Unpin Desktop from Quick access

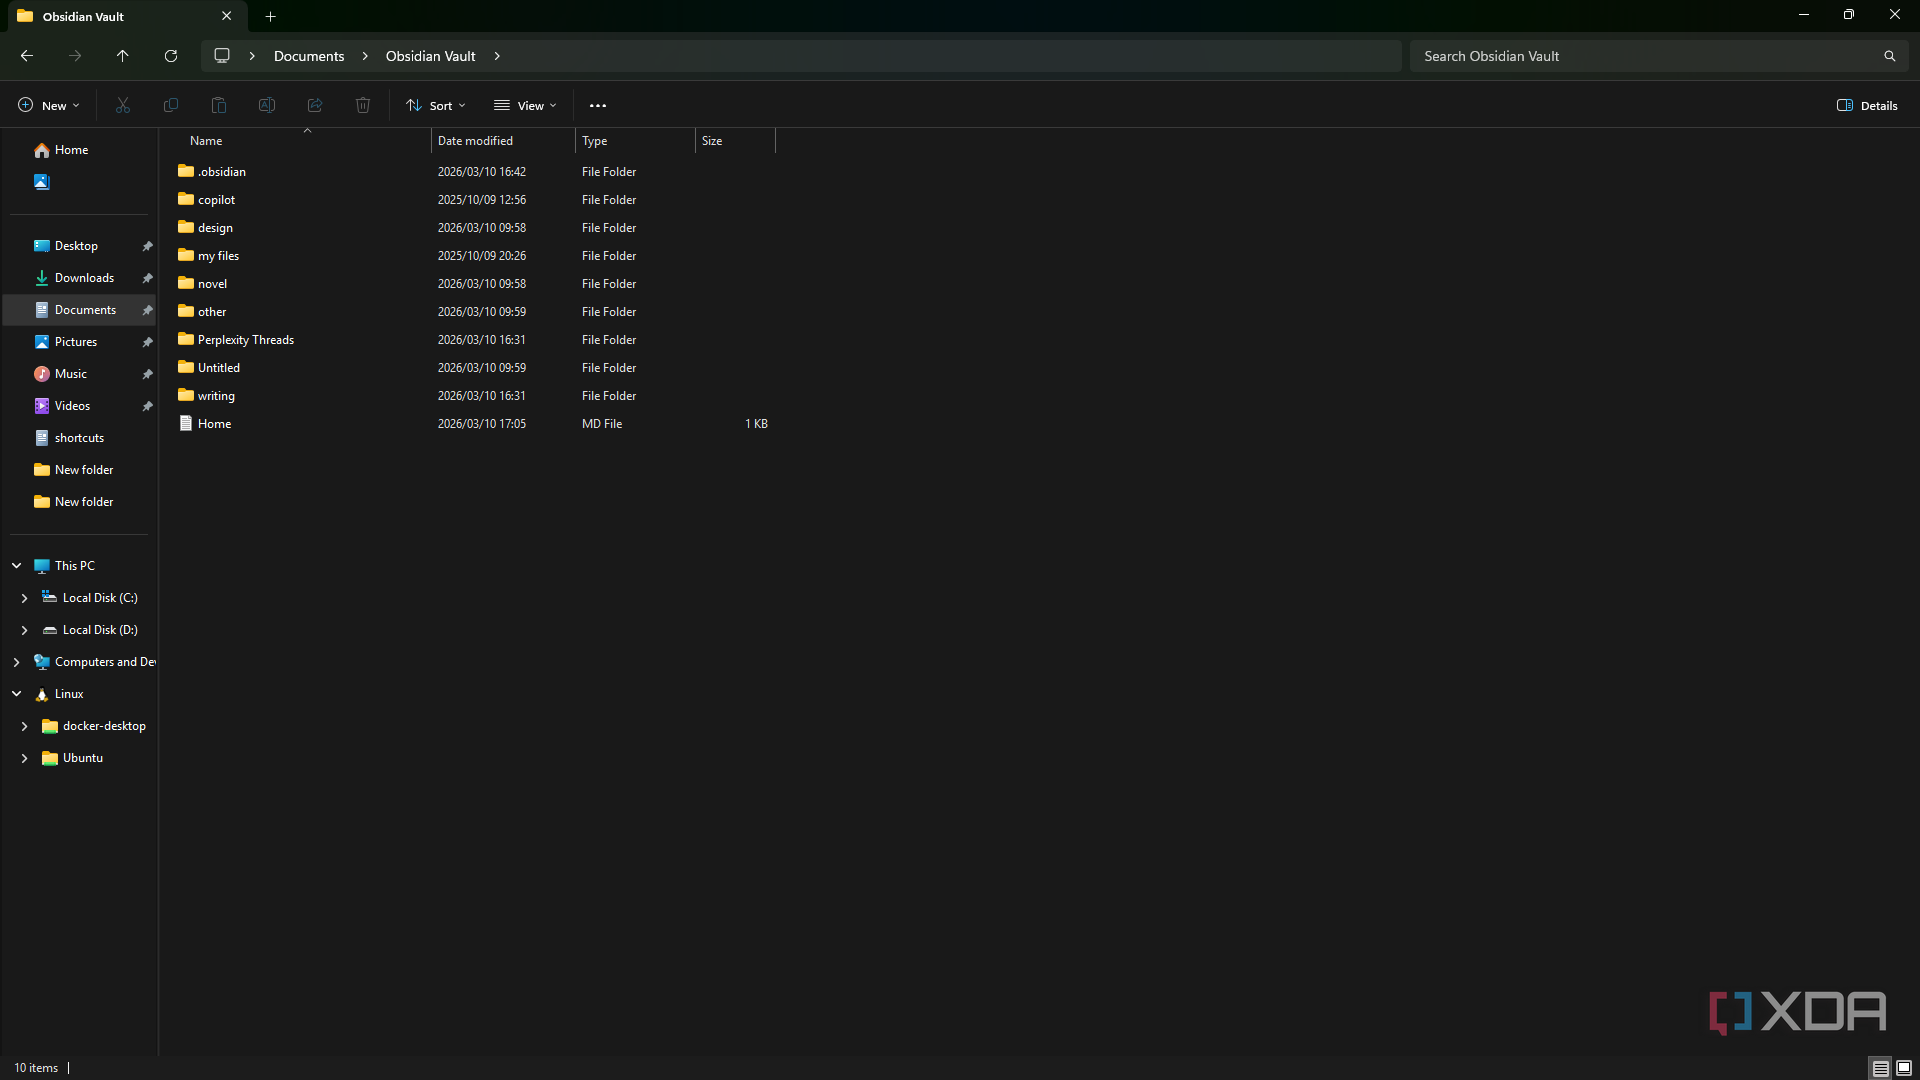pyautogui.click(x=148, y=246)
